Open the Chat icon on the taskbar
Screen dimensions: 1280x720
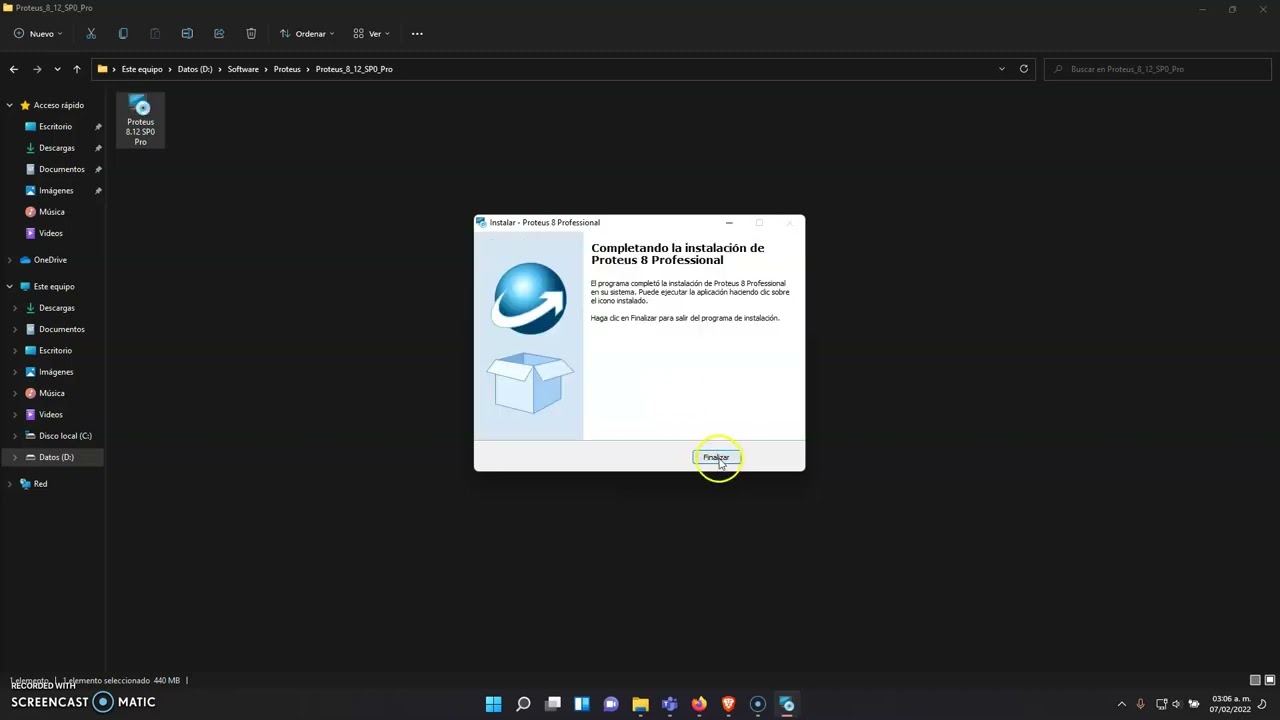[x=611, y=704]
